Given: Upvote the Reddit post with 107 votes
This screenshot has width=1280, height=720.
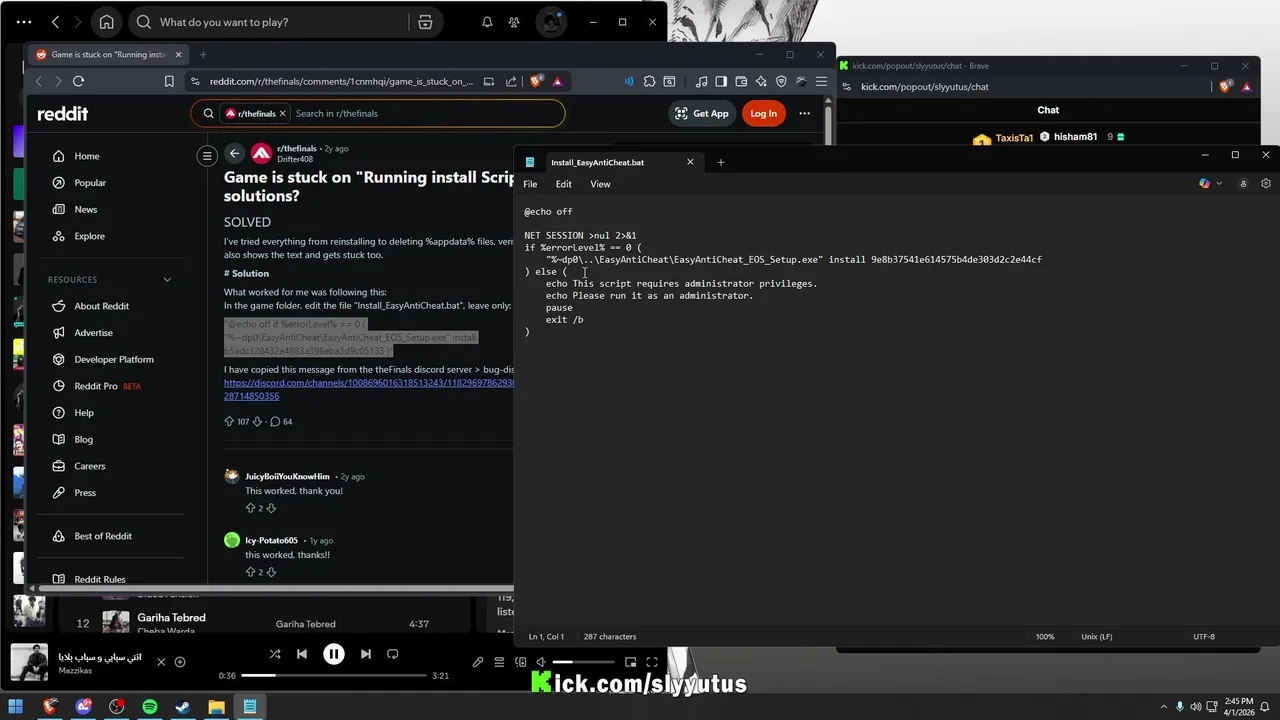Looking at the screenshot, I should (x=229, y=422).
